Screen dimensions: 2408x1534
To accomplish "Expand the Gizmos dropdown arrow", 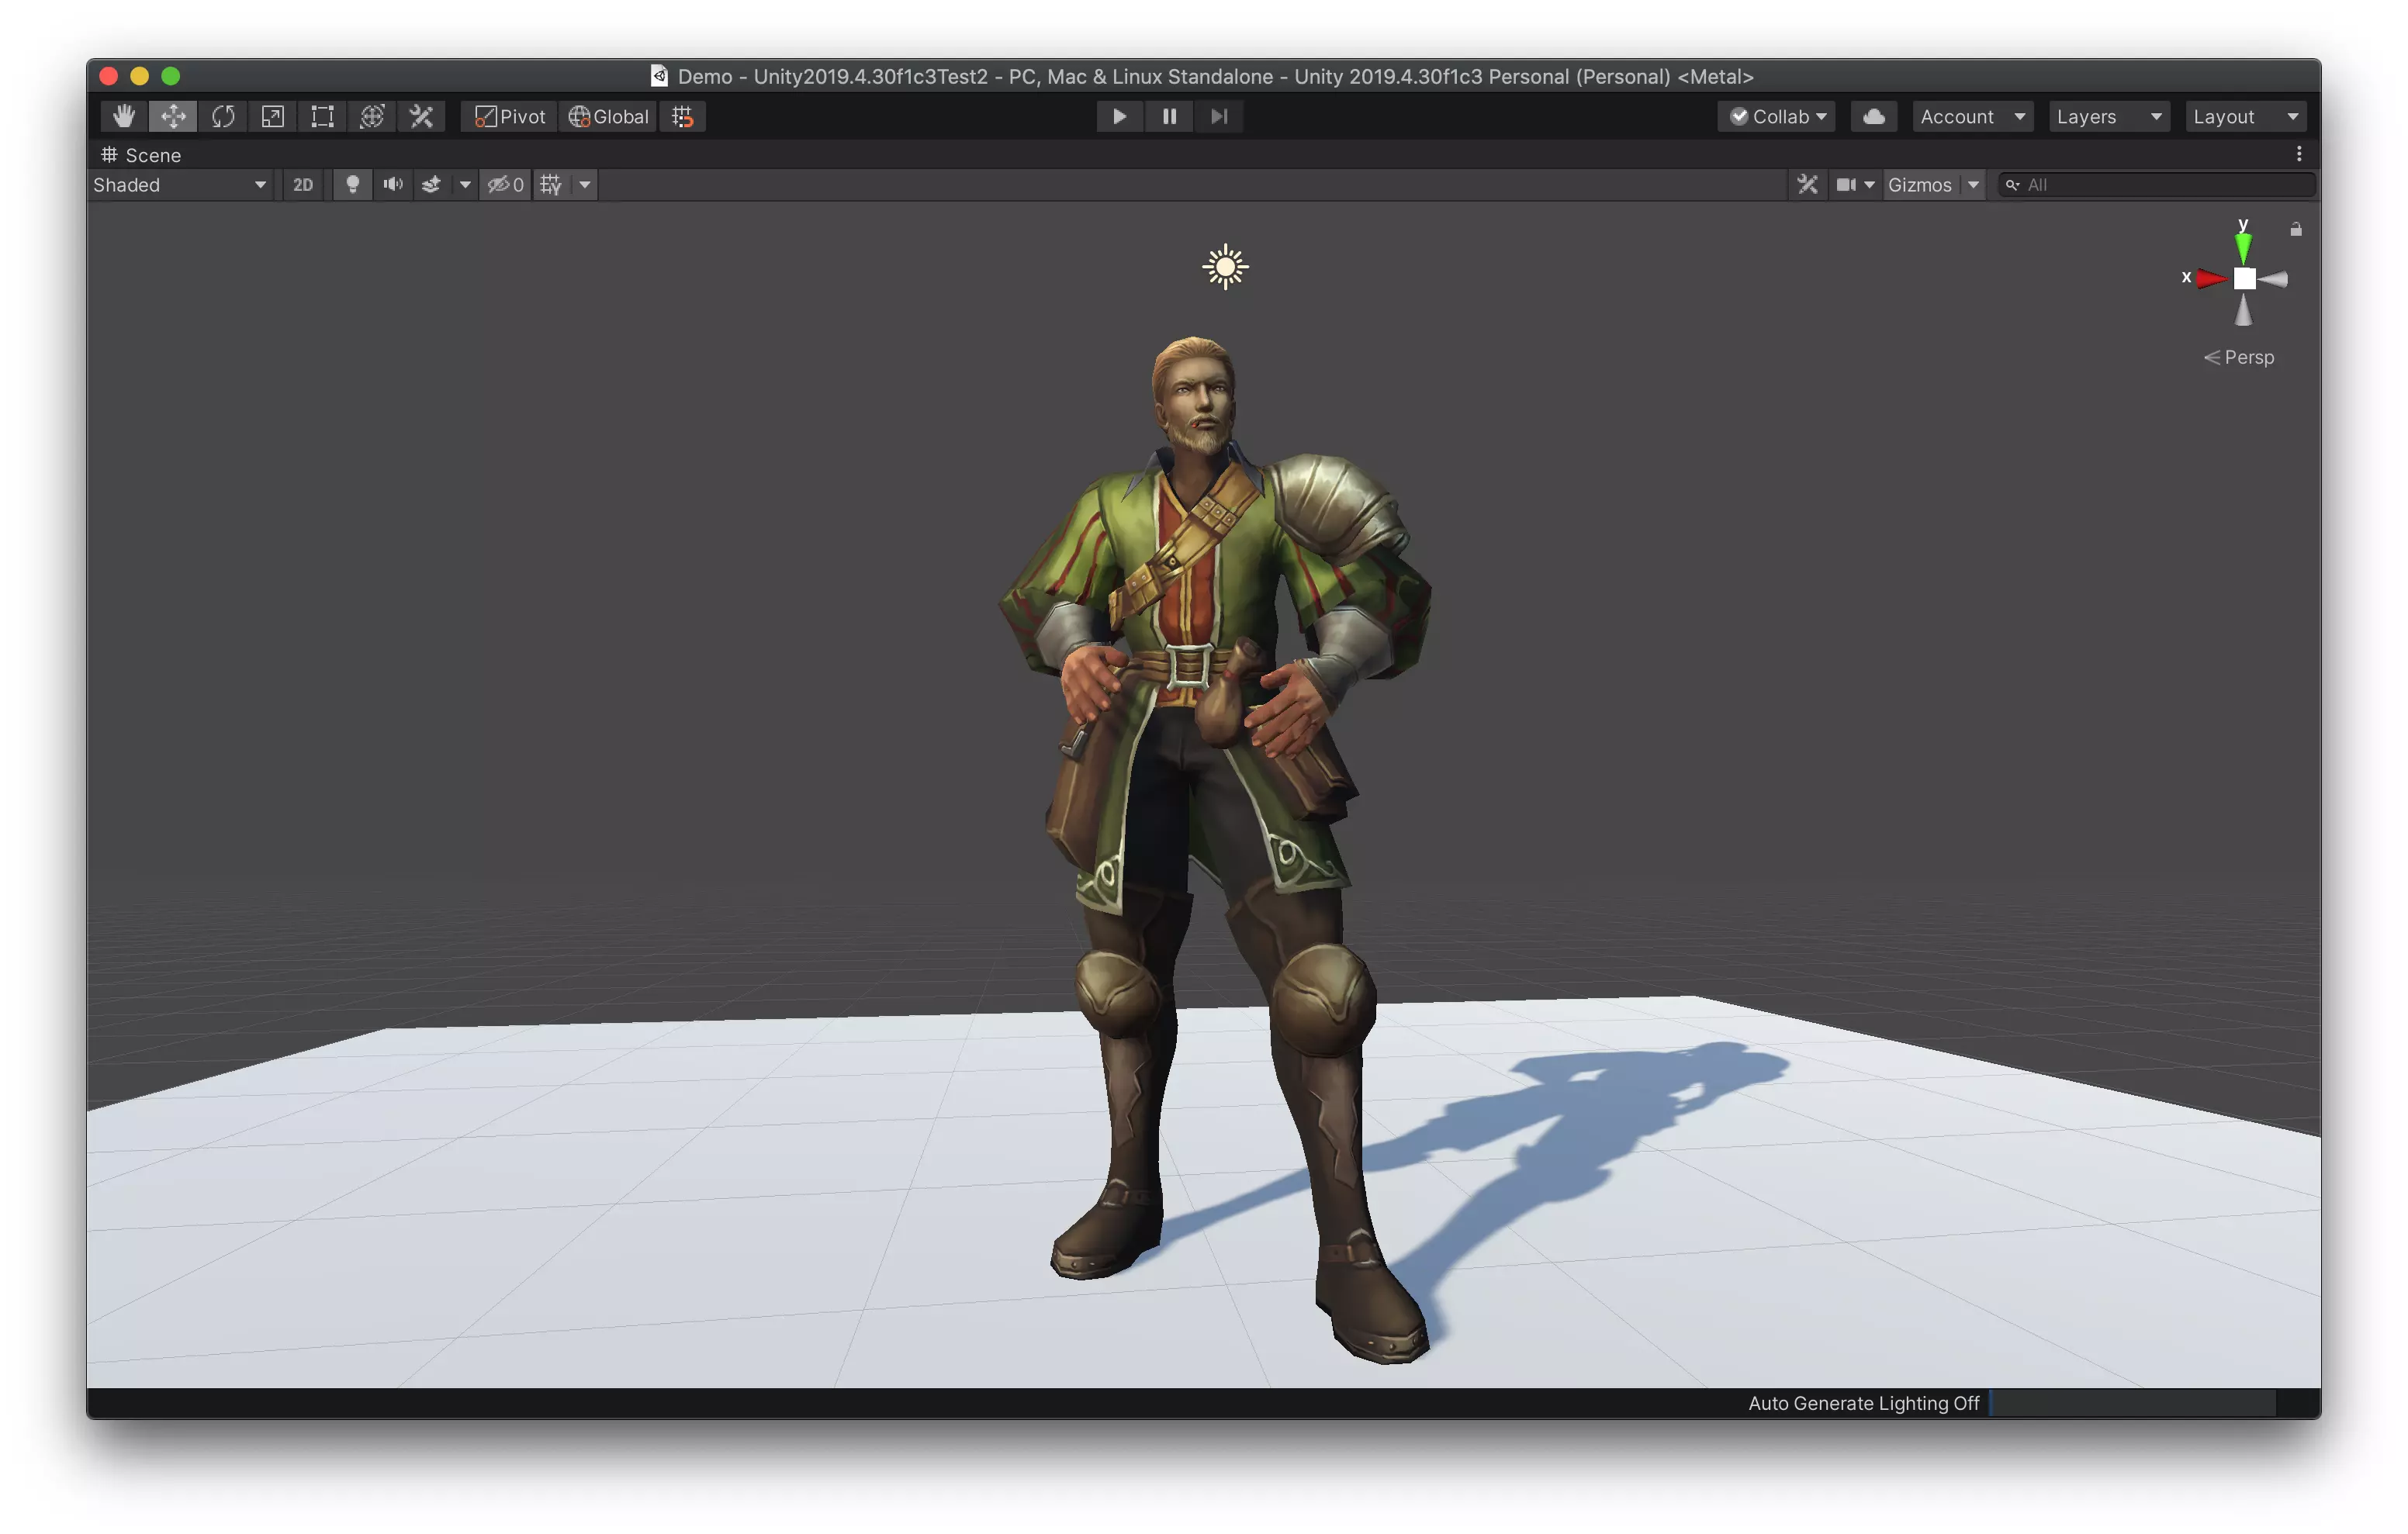I will tap(1973, 185).
